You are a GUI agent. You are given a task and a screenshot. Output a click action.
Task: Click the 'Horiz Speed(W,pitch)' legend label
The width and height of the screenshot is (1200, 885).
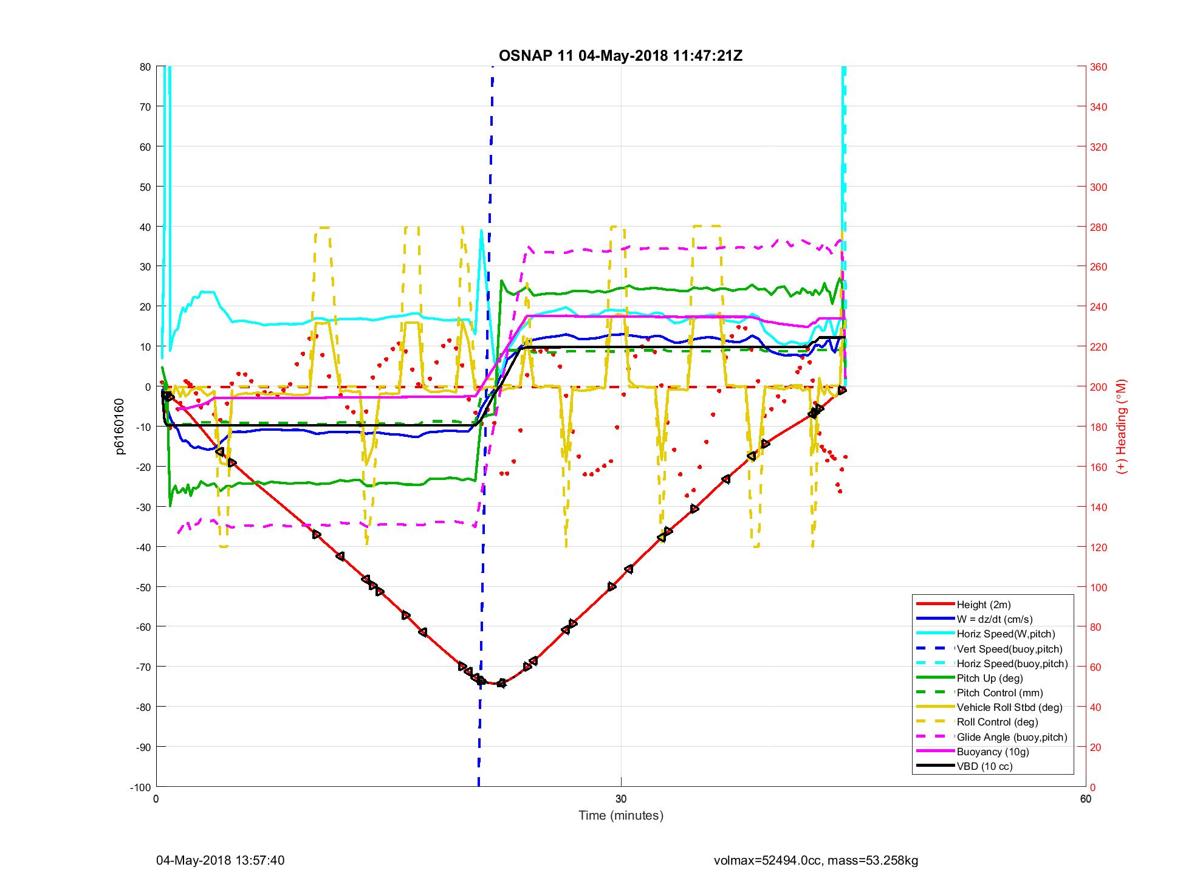pyautogui.click(x=1006, y=633)
